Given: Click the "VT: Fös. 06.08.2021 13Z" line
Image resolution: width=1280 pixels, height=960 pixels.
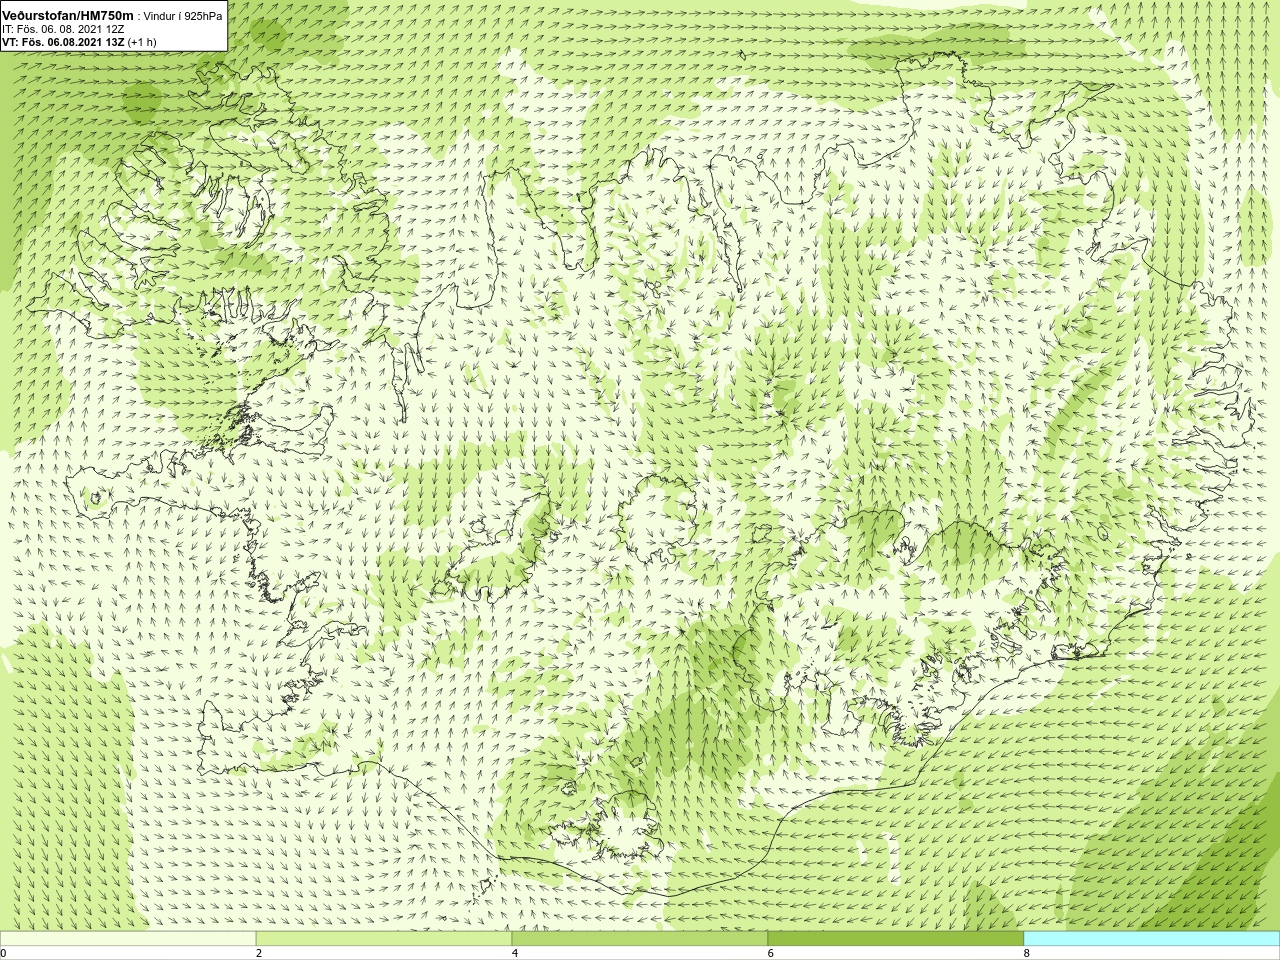Looking at the screenshot, I should (x=63, y=42).
